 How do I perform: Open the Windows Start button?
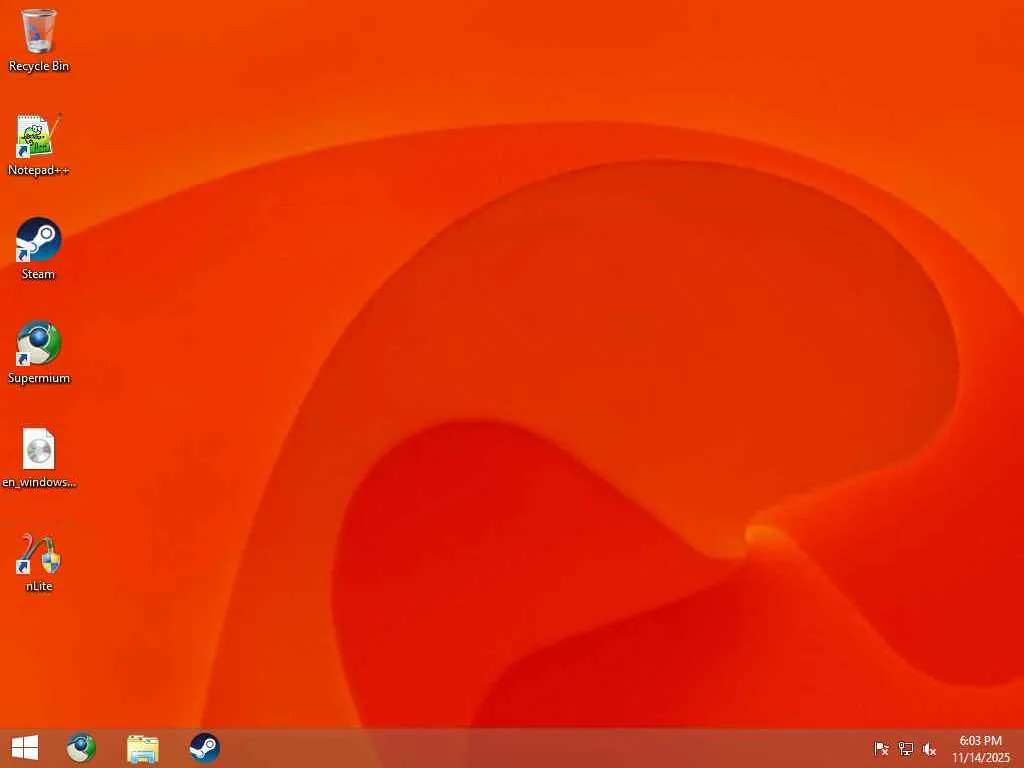pos(25,748)
